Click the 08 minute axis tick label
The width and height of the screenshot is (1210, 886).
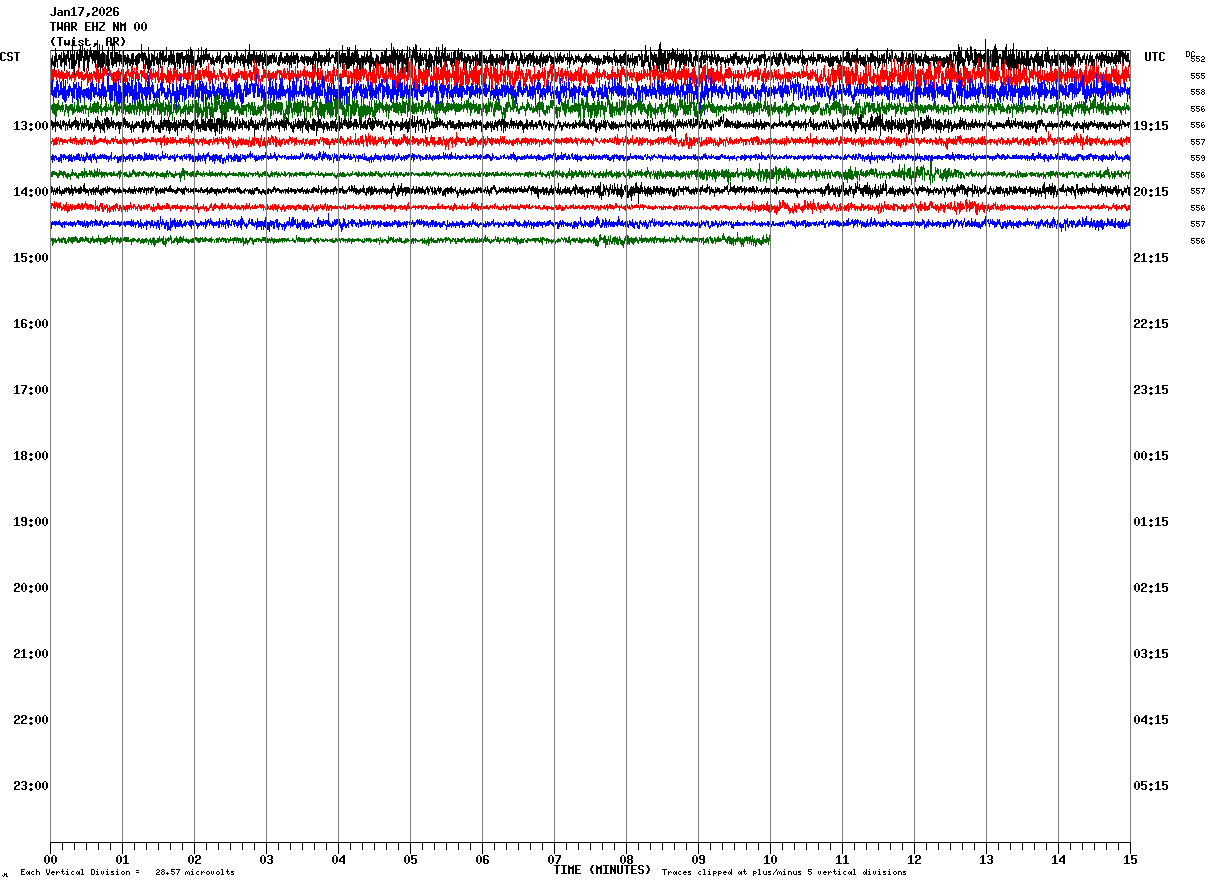626,860
